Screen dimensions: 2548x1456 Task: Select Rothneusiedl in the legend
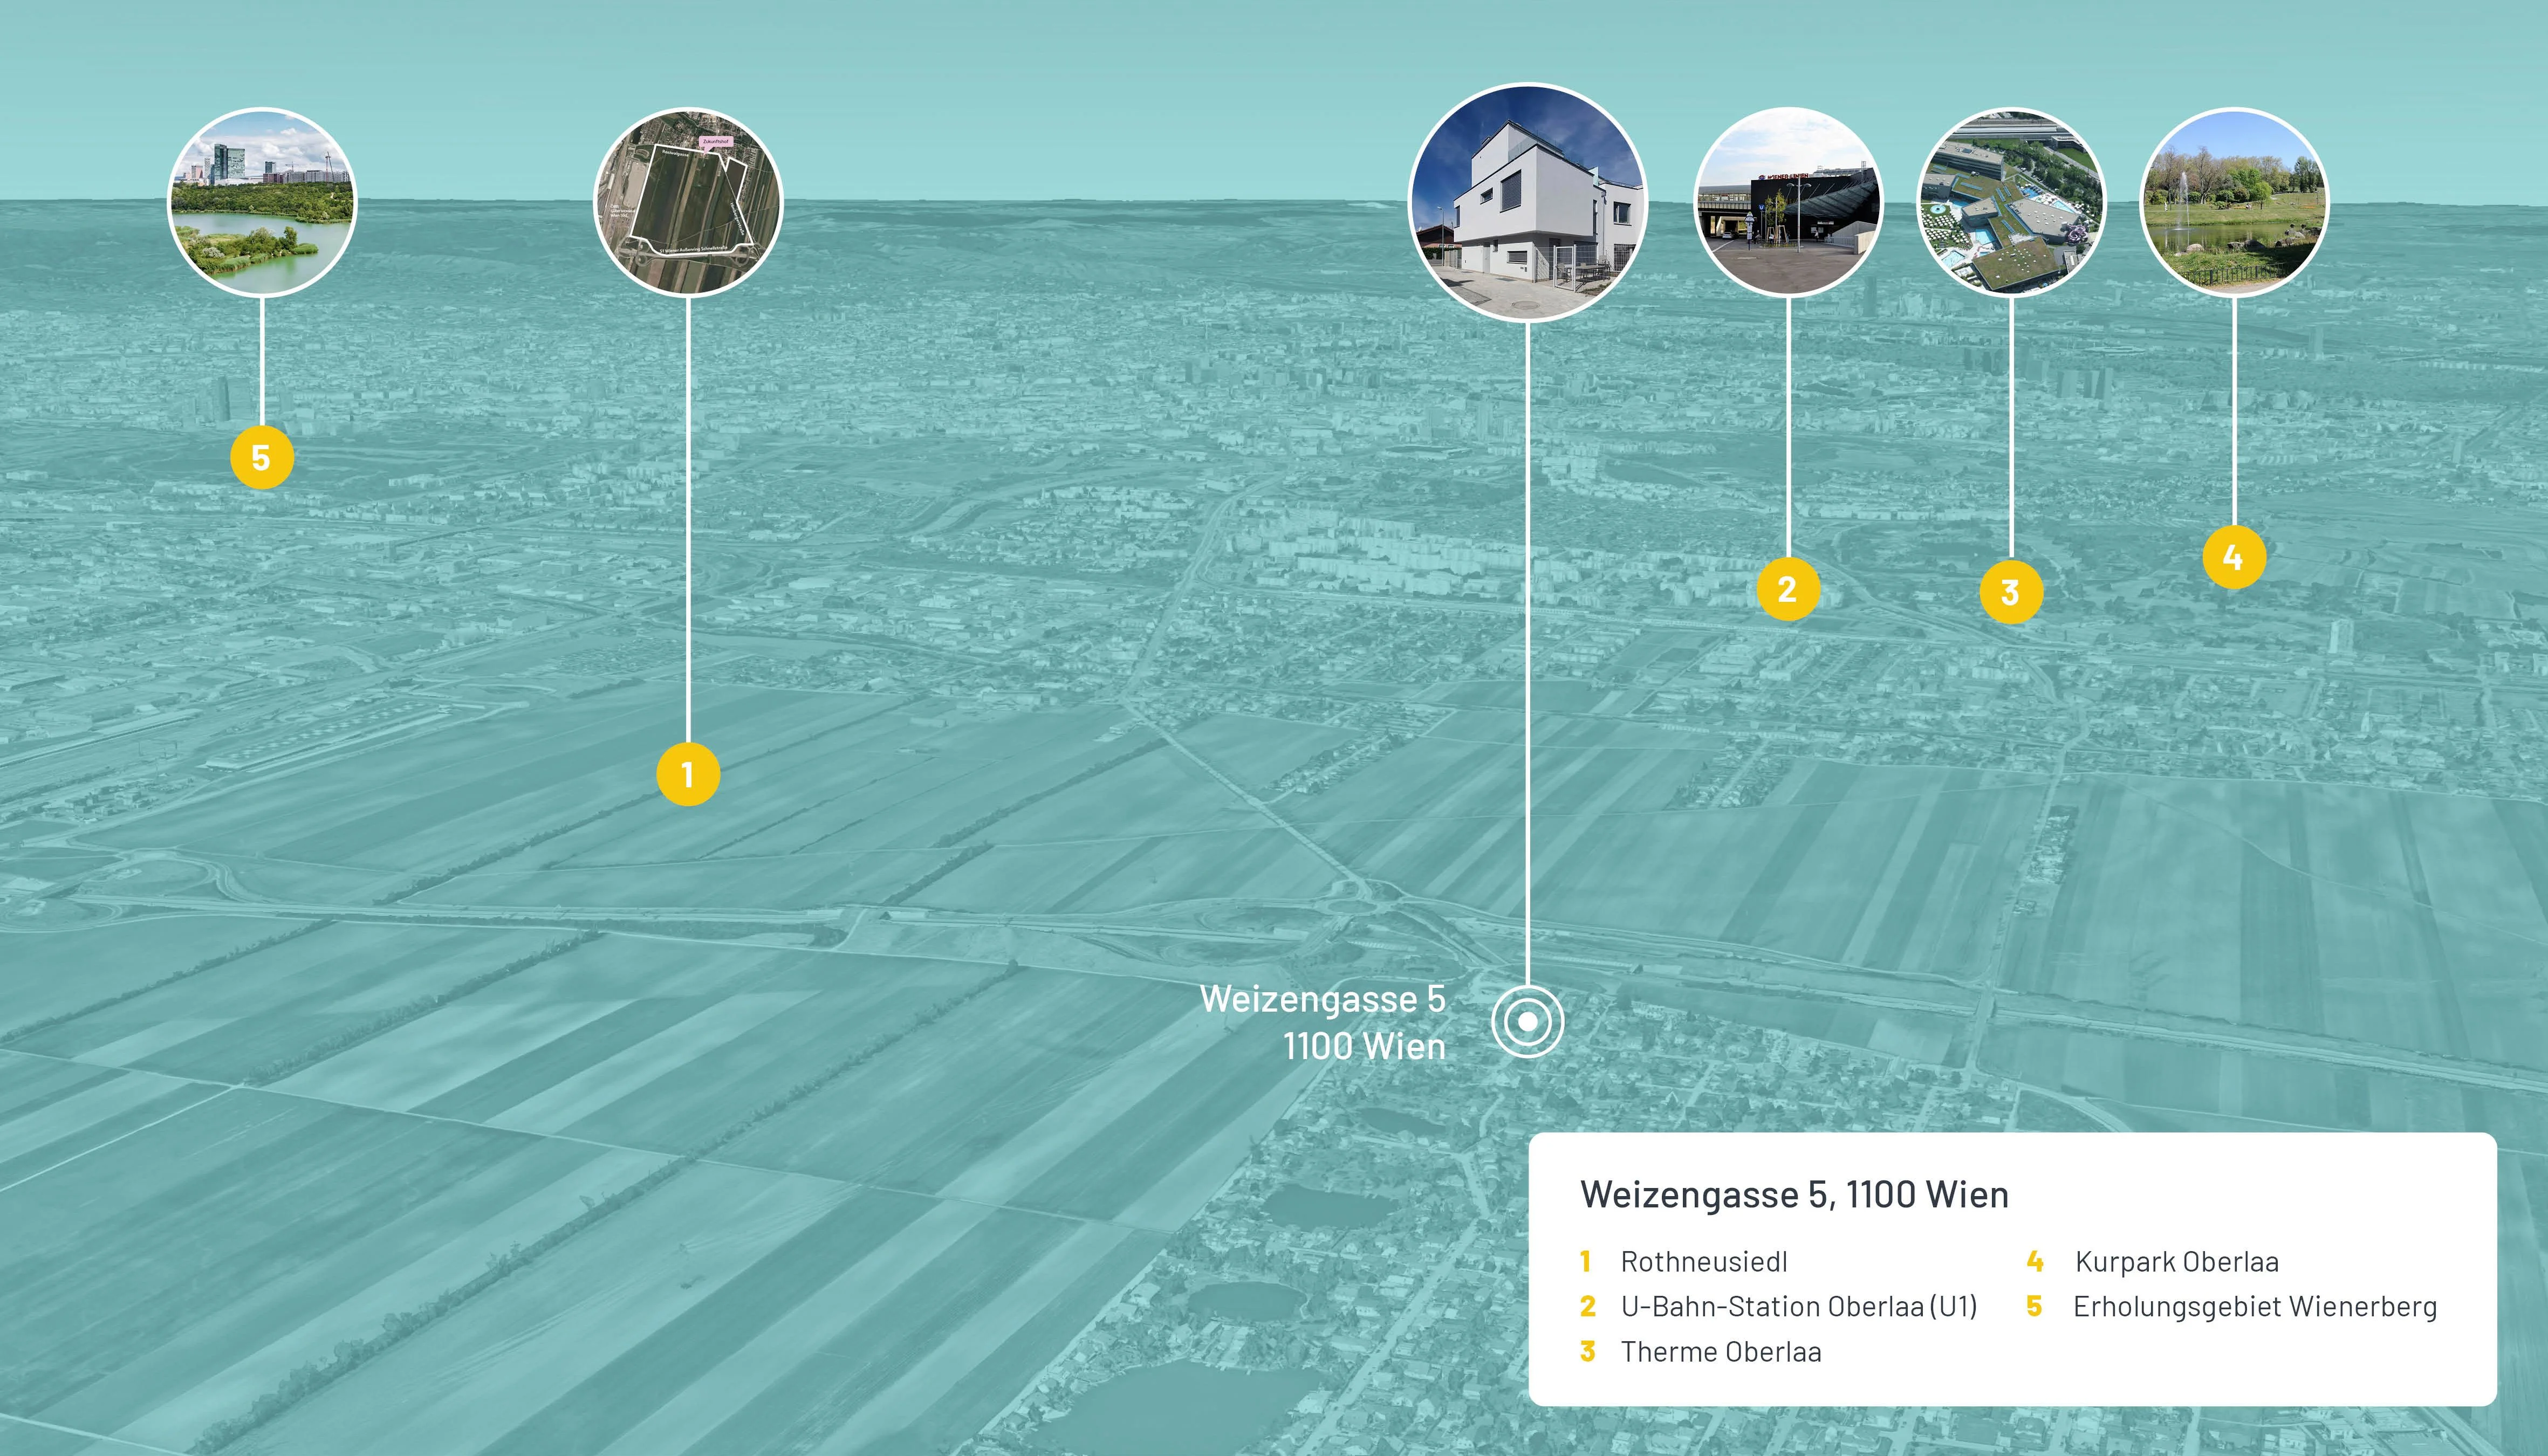[1704, 1262]
